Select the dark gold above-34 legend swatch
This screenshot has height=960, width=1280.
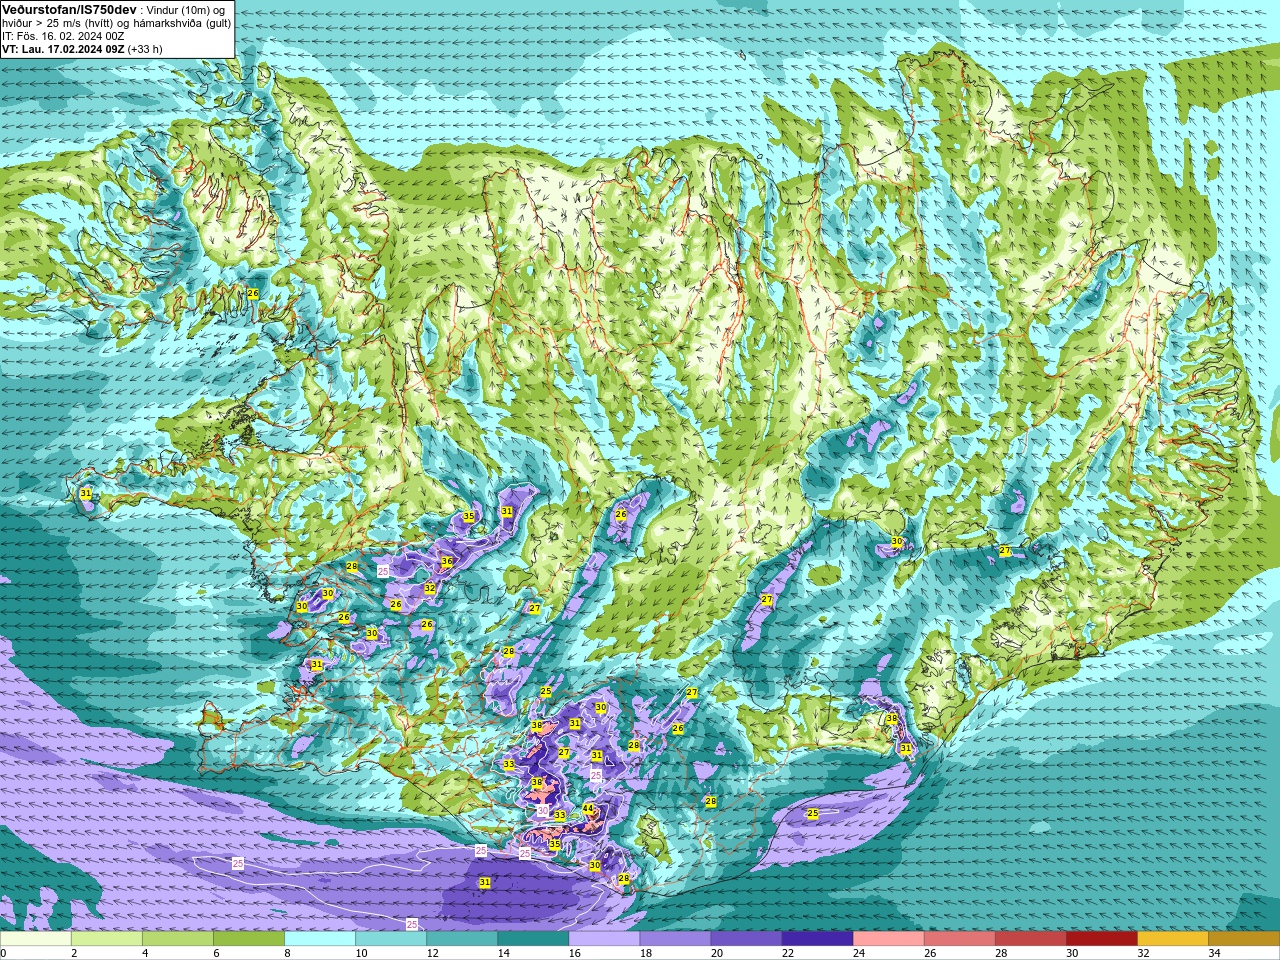pyautogui.click(x=1243, y=939)
